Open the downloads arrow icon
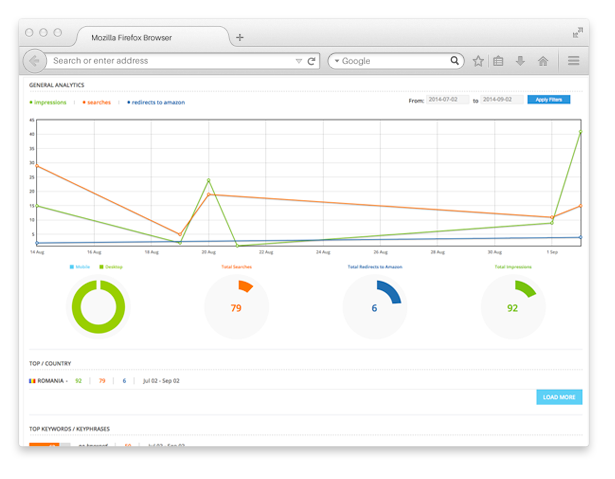The image size is (615, 479). pyautogui.click(x=520, y=61)
